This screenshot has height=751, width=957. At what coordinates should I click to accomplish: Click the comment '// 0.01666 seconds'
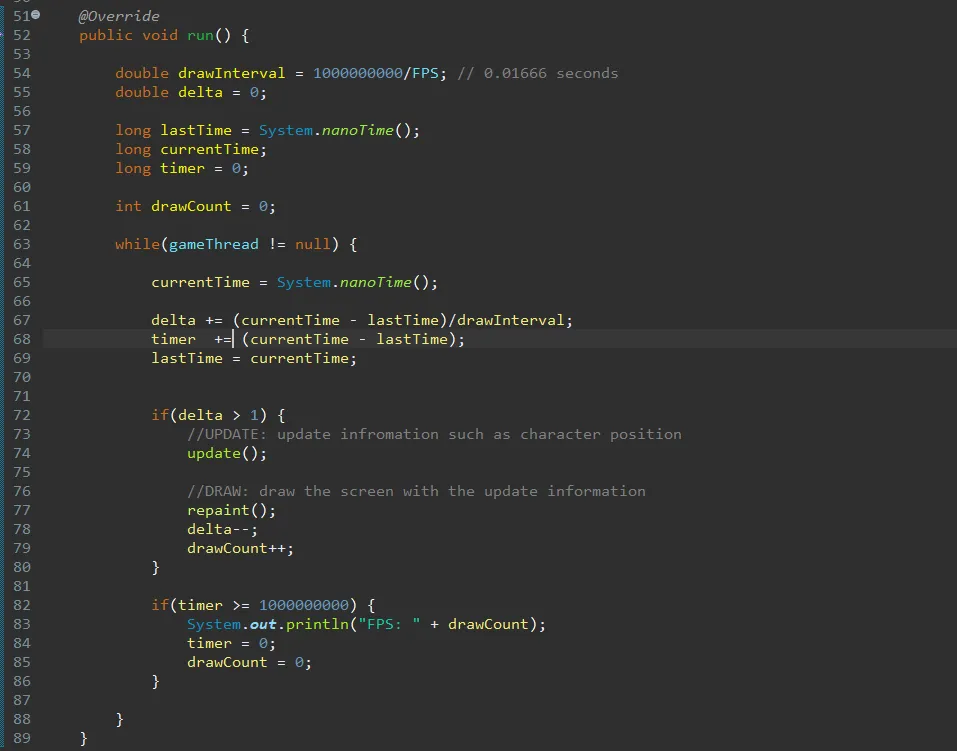[538, 73]
